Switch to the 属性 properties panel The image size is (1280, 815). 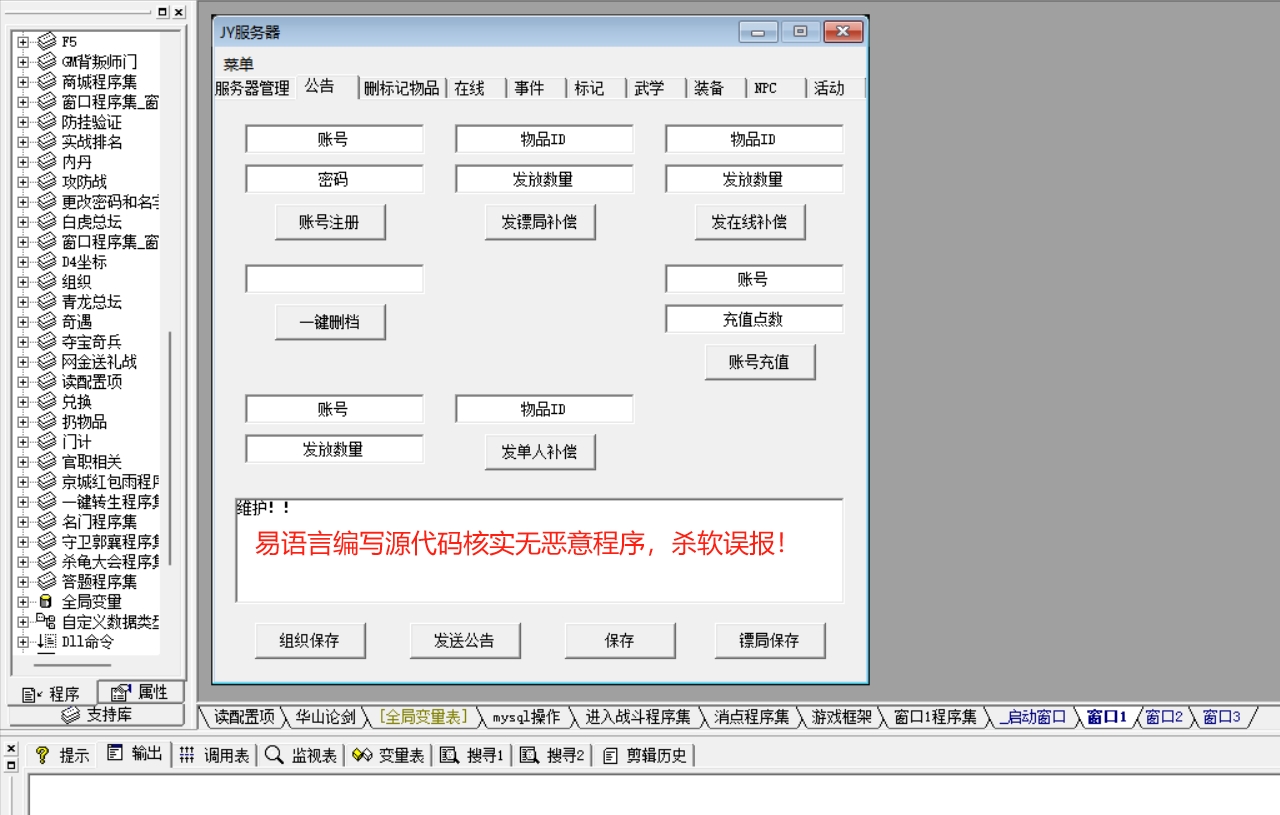139,692
